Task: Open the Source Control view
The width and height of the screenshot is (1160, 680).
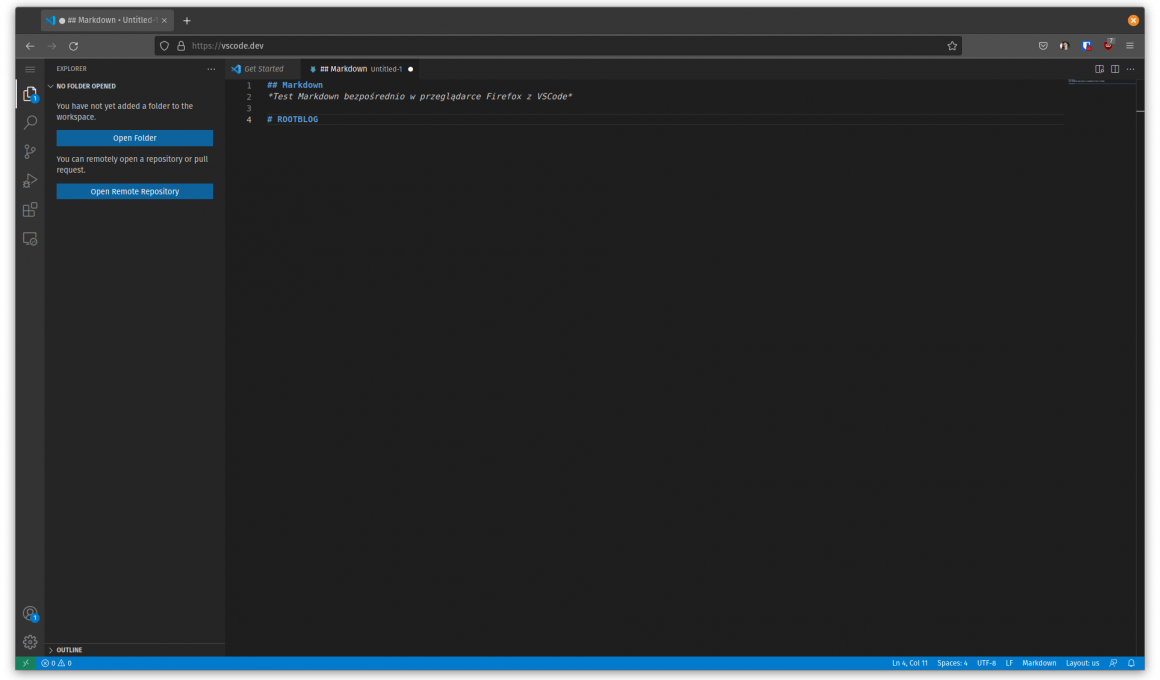Action: tap(30, 152)
